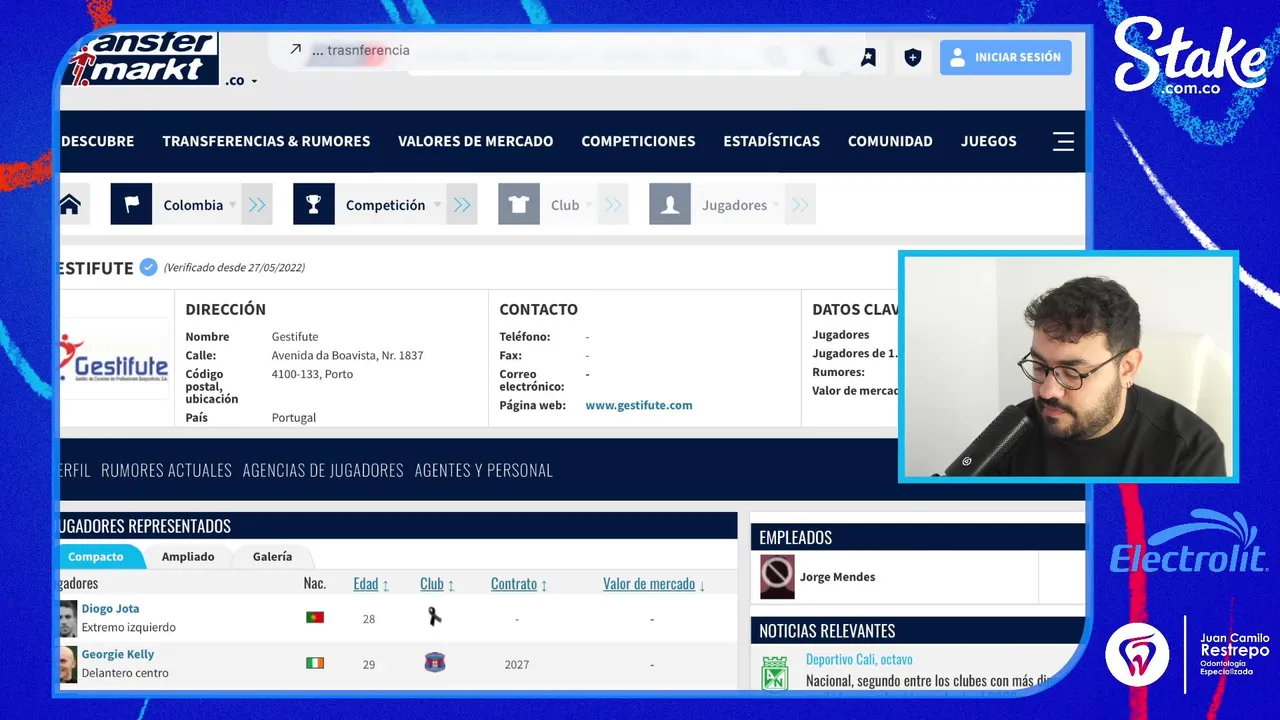This screenshot has height=720, width=1280.
Task: Open the Comunidad menu
Action: tap(890, 141)
